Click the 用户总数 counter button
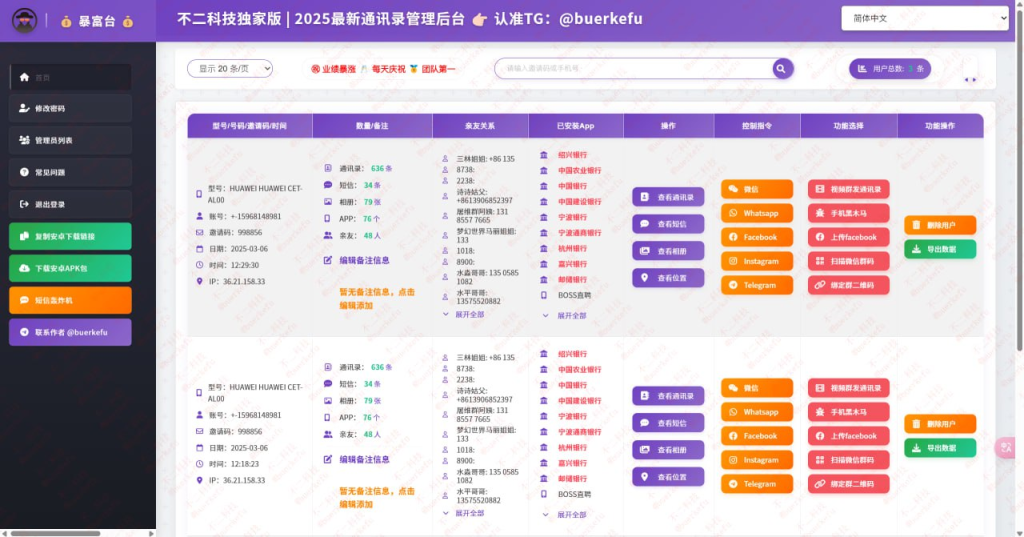The width and height of the screenshot is (1024, 537). (x=890, y=69)
